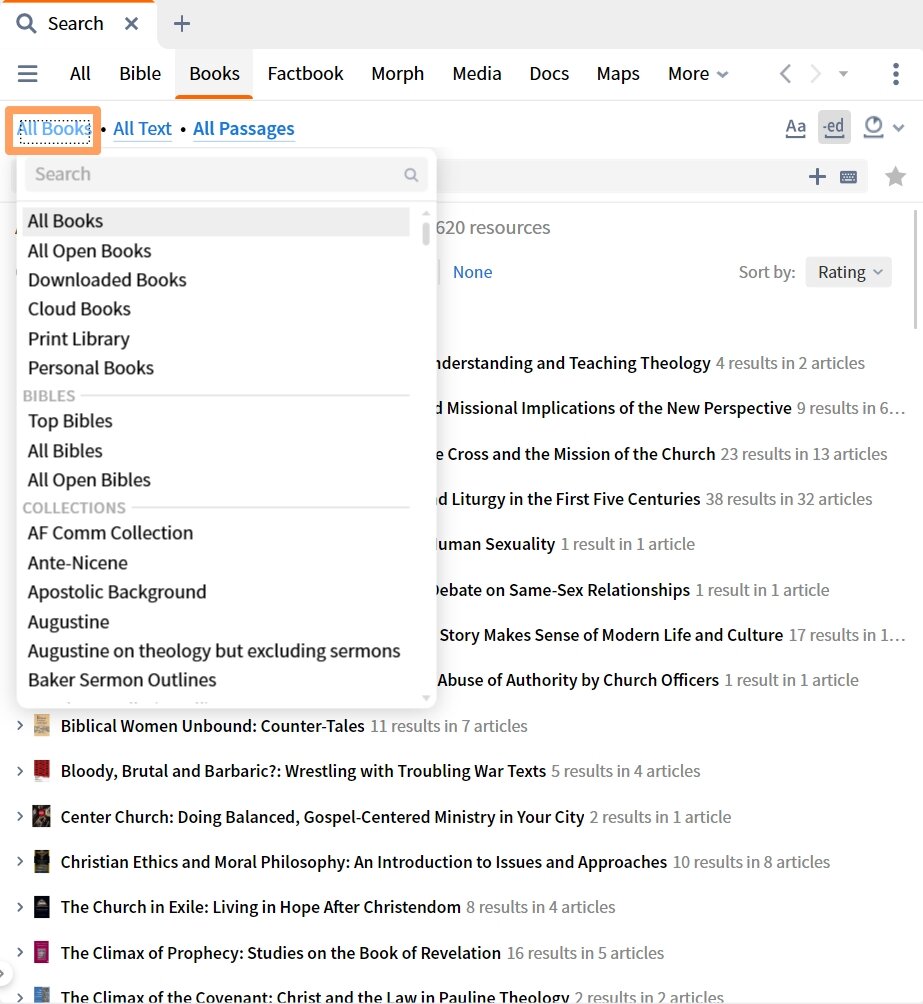
Task: Open the hamburger panel menu
Action: [x=28, y=74]
